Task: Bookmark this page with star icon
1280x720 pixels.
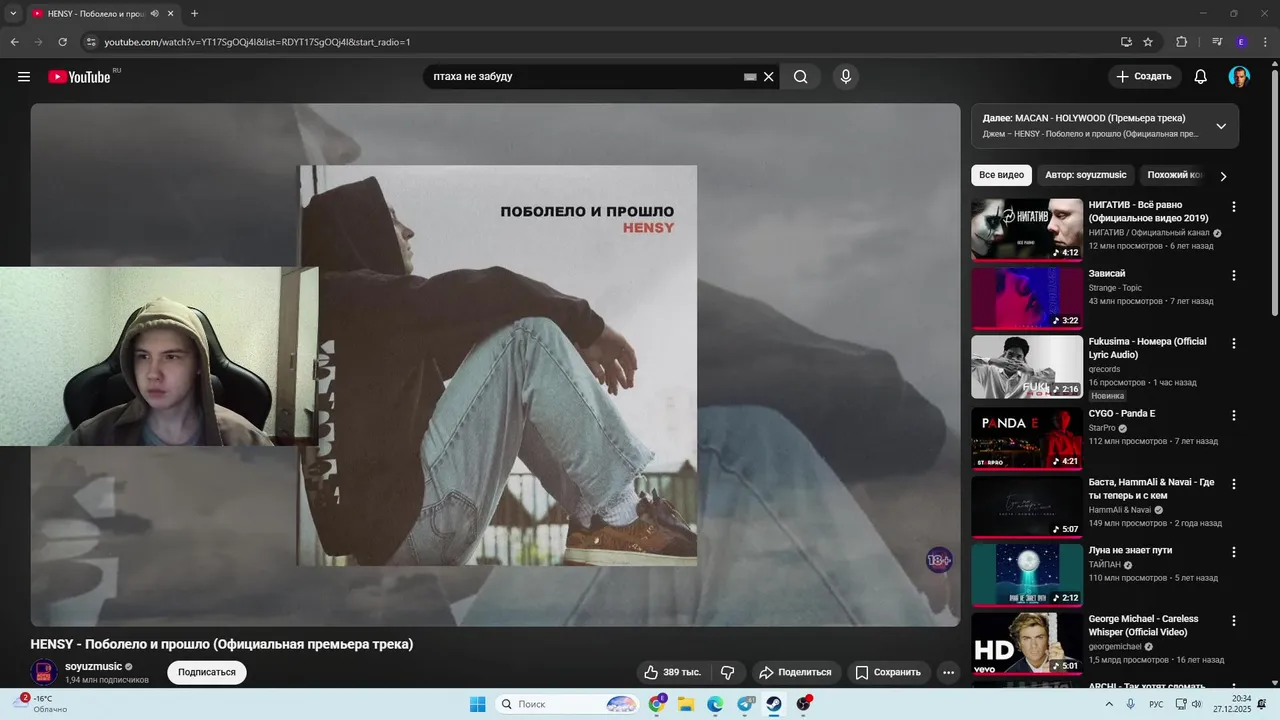Action: pos(1148,42)
